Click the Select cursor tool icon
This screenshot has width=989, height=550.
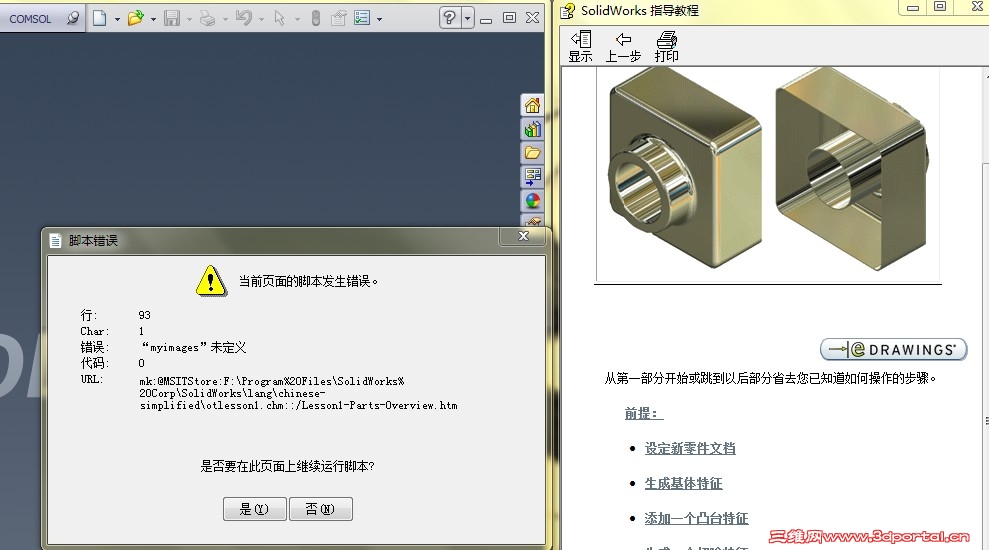click(279, 18)
